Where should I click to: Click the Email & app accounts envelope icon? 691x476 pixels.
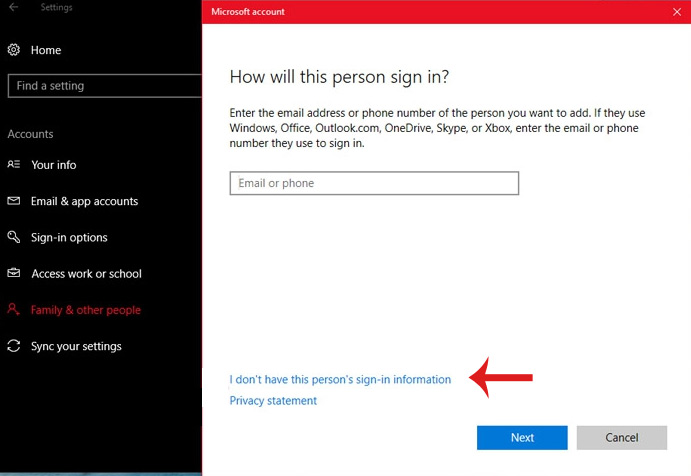14,201
